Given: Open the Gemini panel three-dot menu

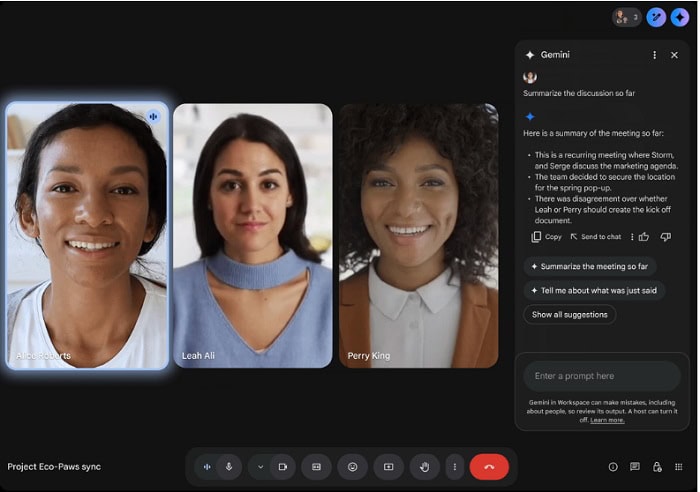Looking at the screenshot, I should (x=655, y=55).
